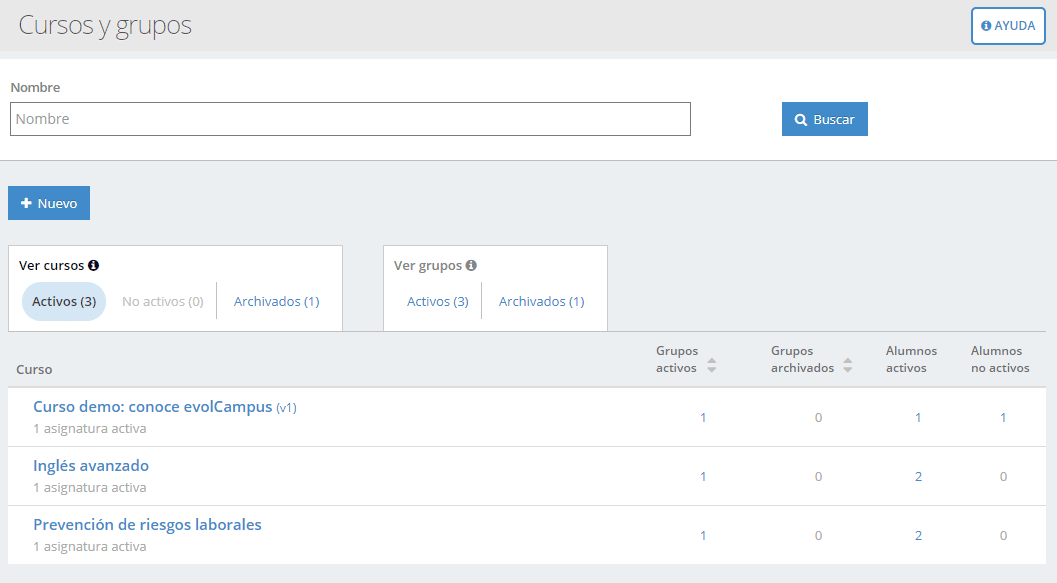Screen dimensions: 1057x583
Task: Click the info icon beside Ver grupos
Action: pyautogui.click(x=471, y=266)
